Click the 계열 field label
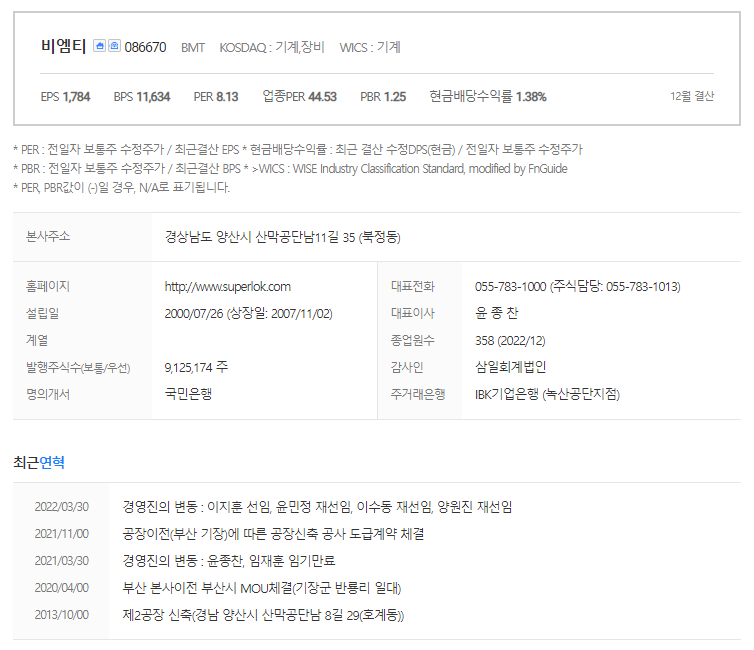Screen dimensions: 754x650 [37, 340]
